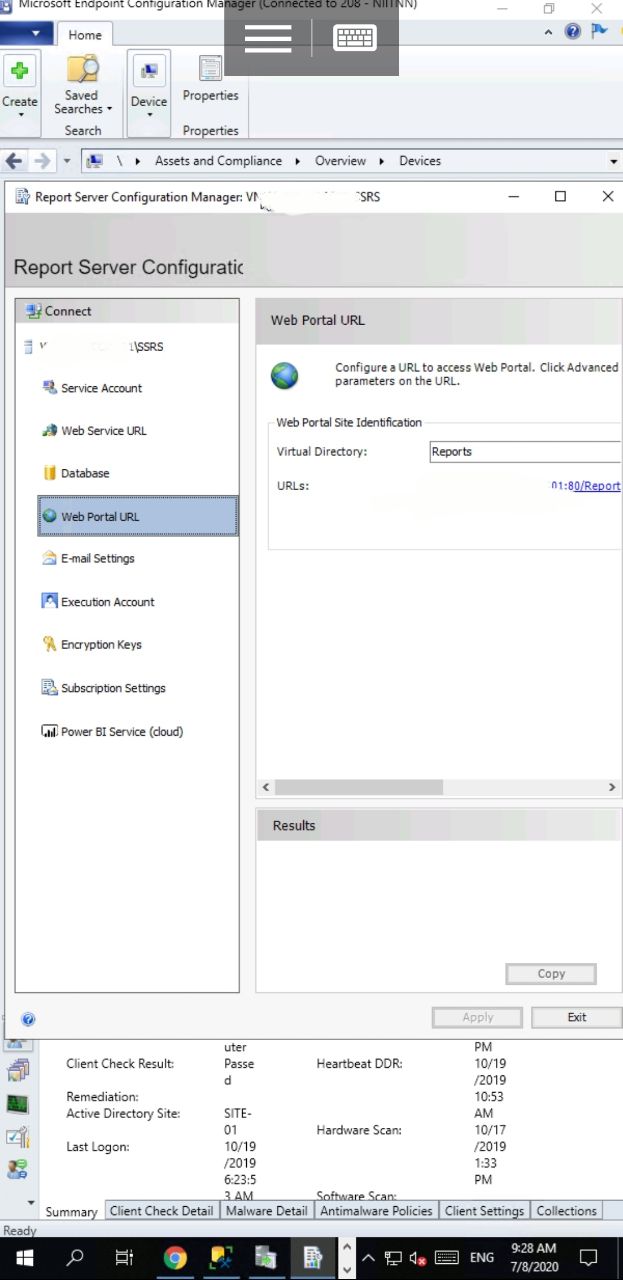The image size is (623, 1280).
Task: Select the SSRS server instance node
Action: click(x=95, y=347)
